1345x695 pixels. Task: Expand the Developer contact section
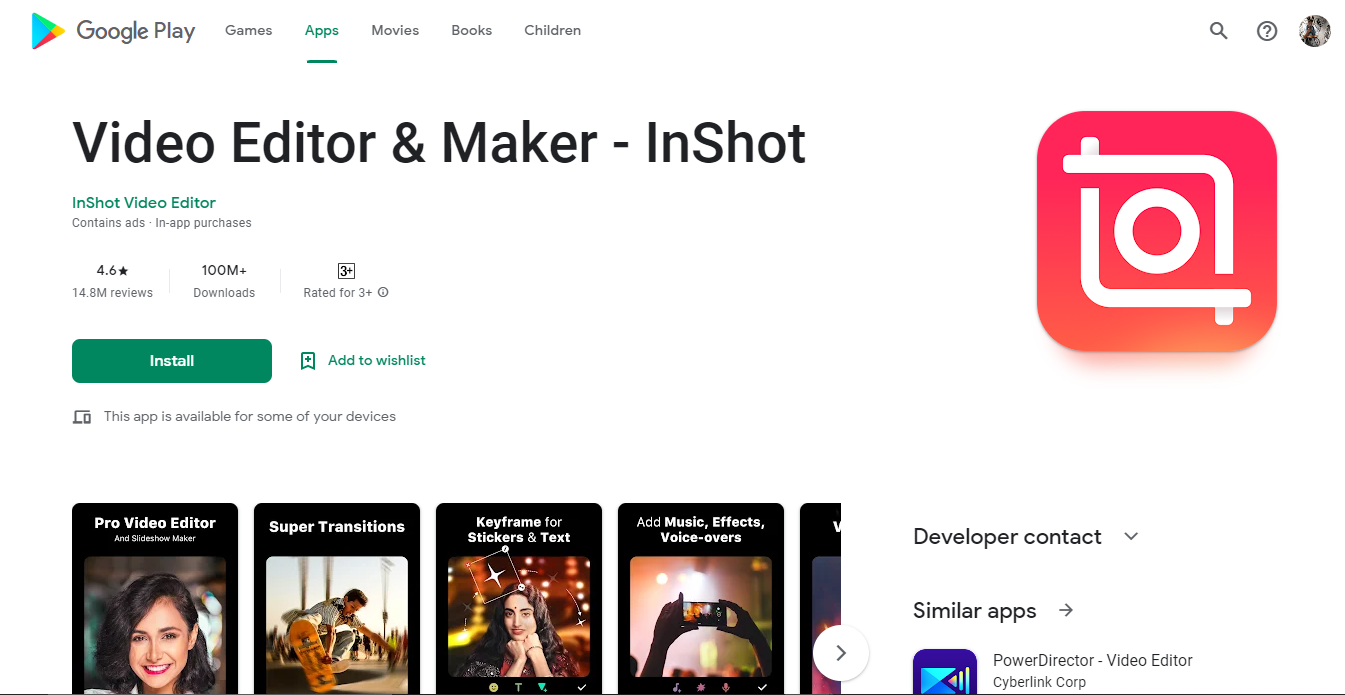(1131, 536)
